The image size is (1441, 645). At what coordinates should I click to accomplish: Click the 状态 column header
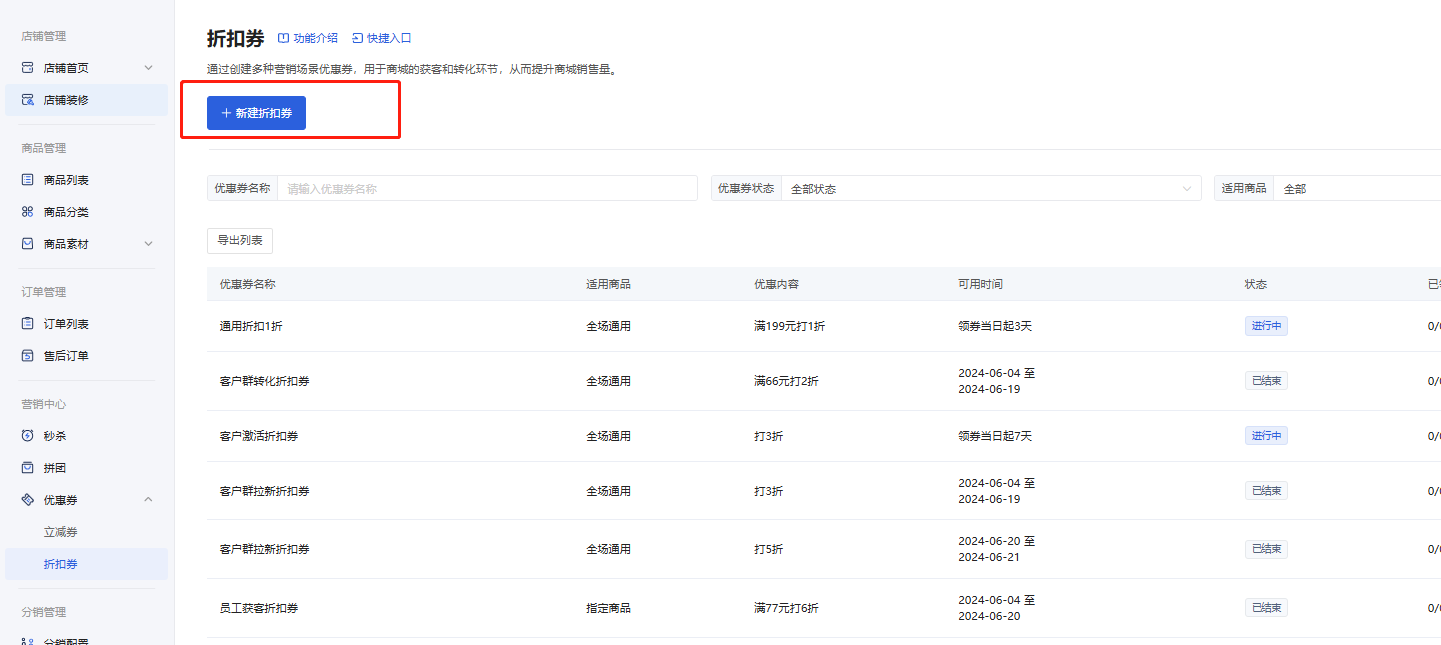point(1256,284)
